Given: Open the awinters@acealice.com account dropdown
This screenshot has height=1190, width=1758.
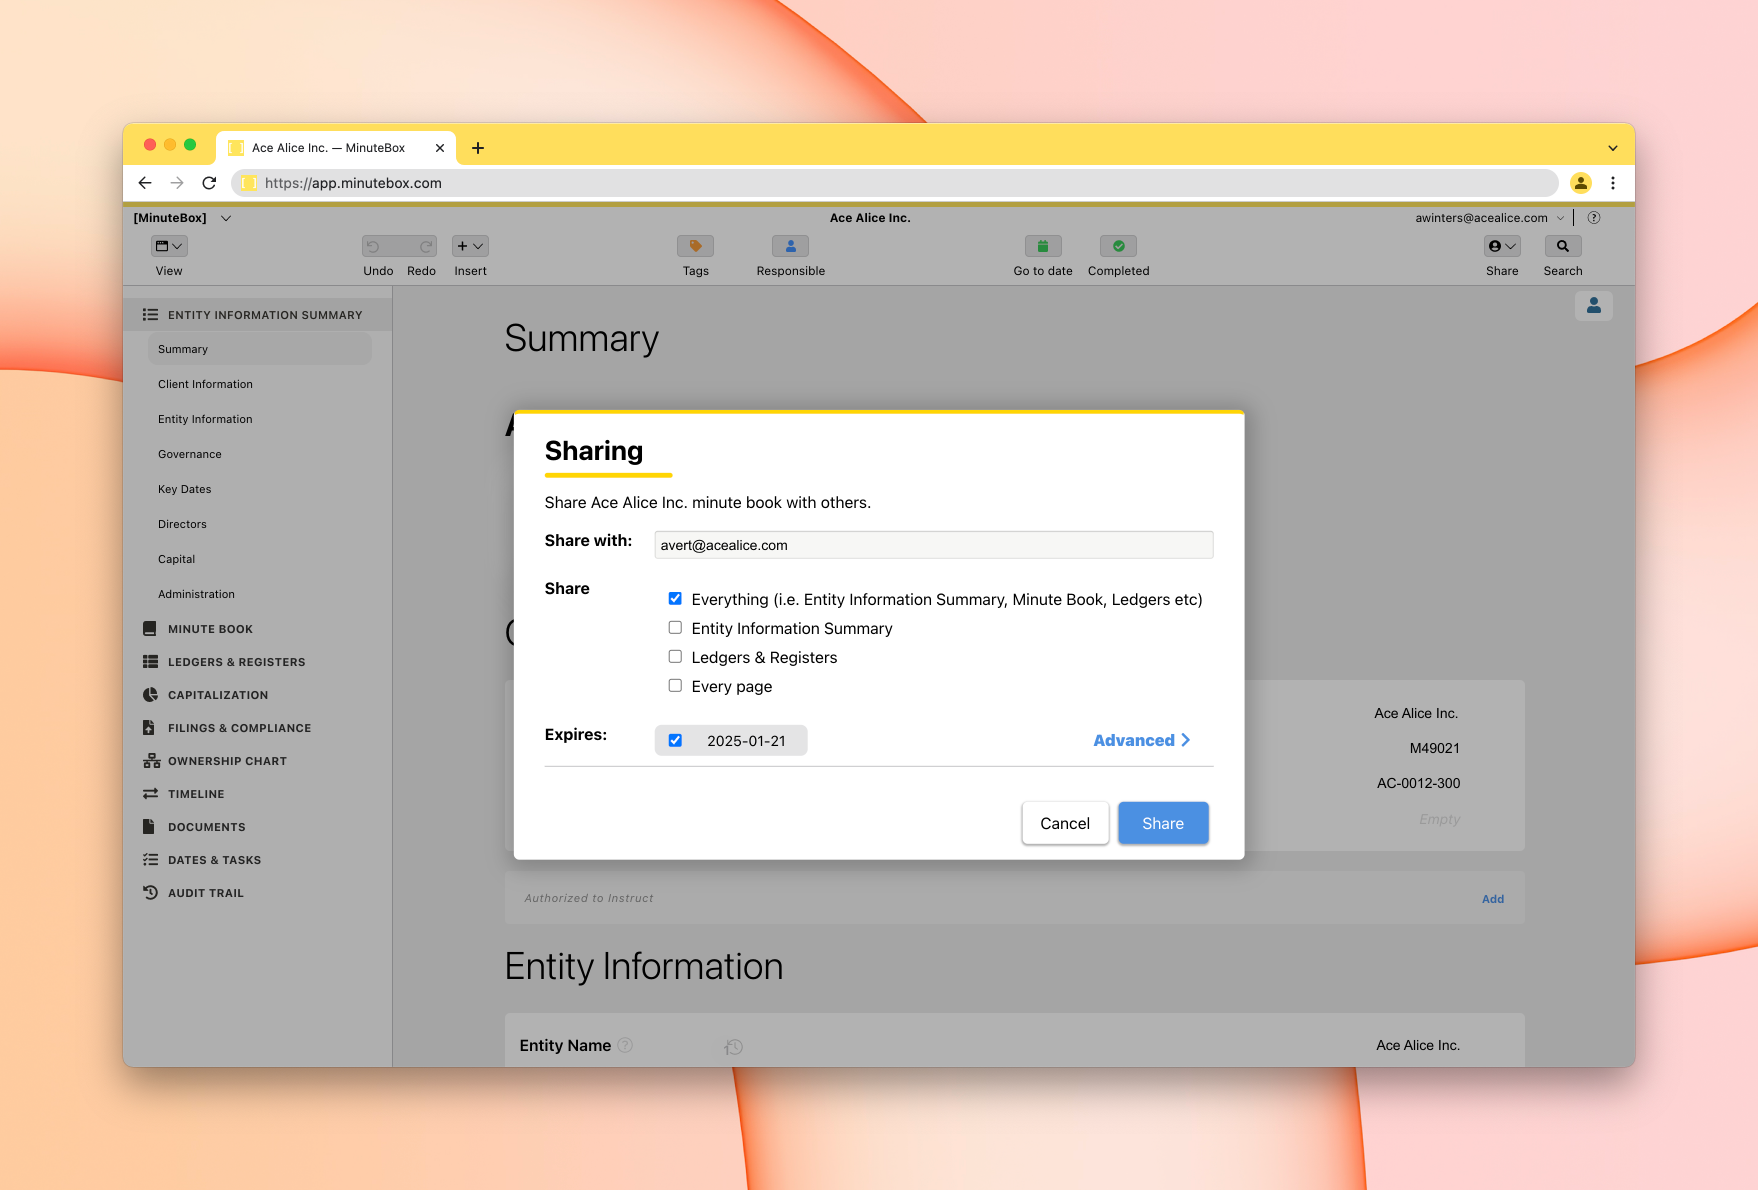Looking at the screenshot, I should (1489, 218).
